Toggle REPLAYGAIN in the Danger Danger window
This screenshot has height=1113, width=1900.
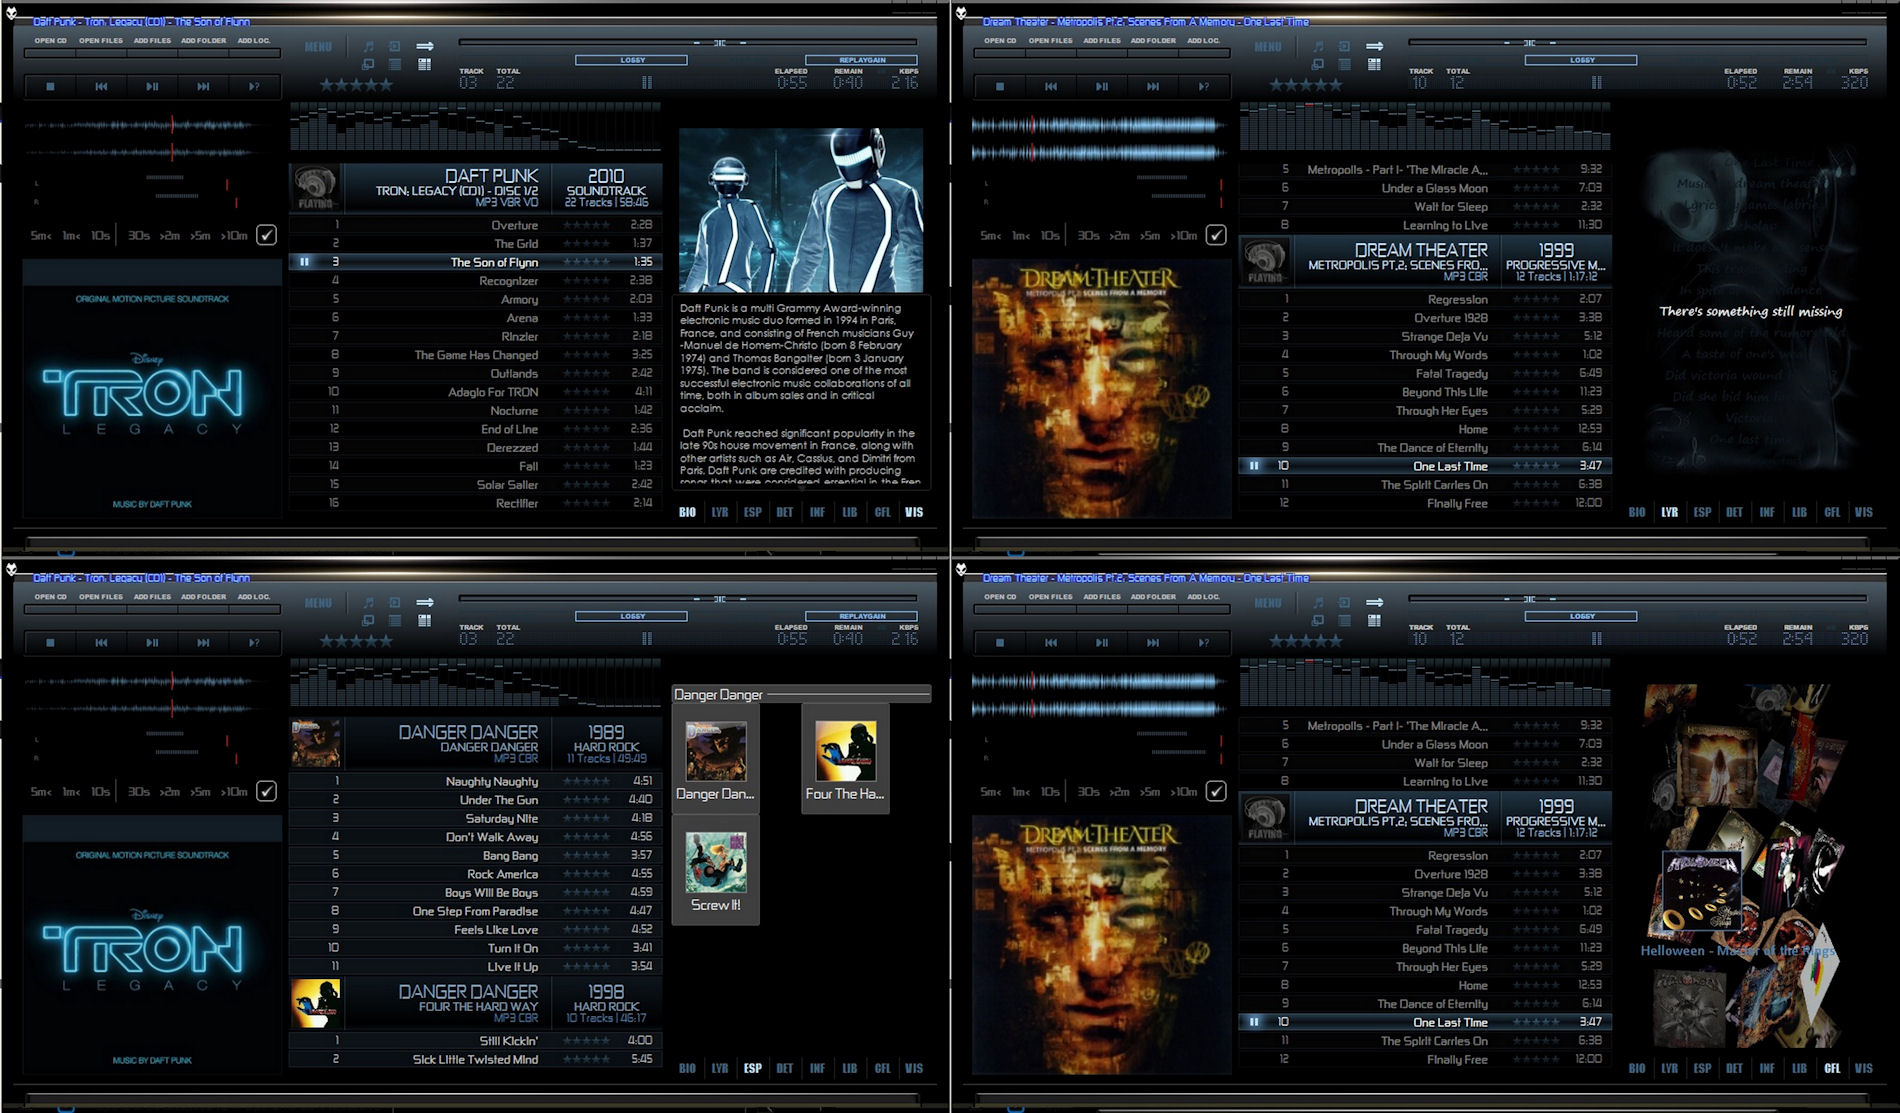click(x=861, y=616)
